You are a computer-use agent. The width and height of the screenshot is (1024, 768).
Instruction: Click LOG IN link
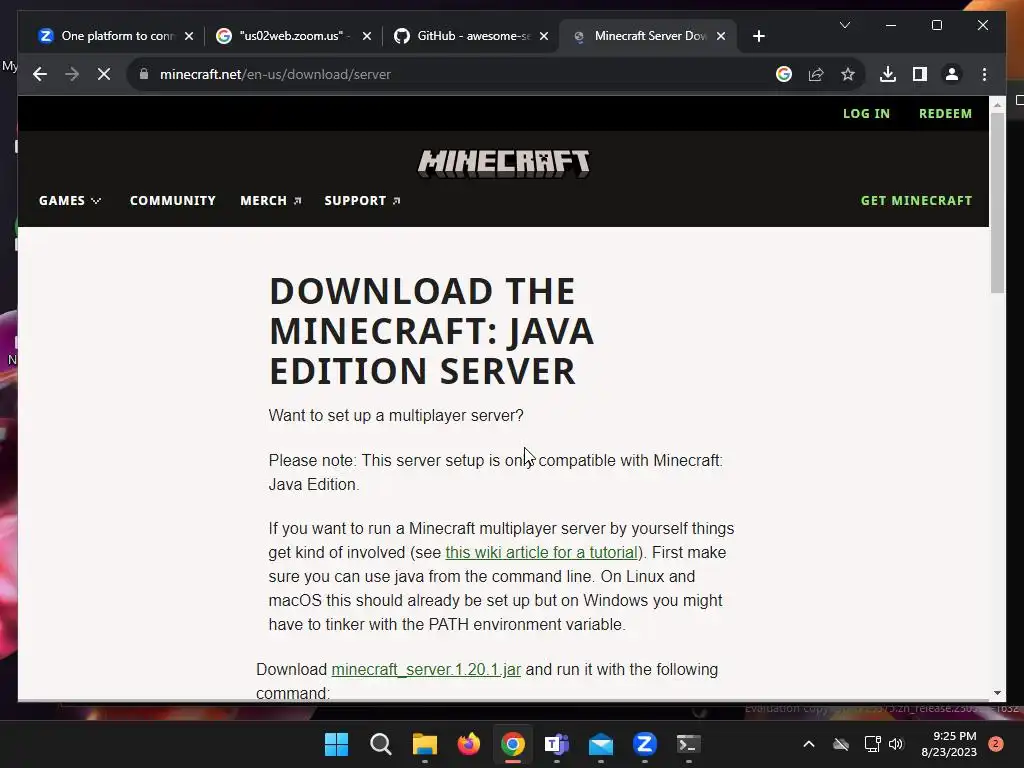pyautogui.click(x=866, y=114)
